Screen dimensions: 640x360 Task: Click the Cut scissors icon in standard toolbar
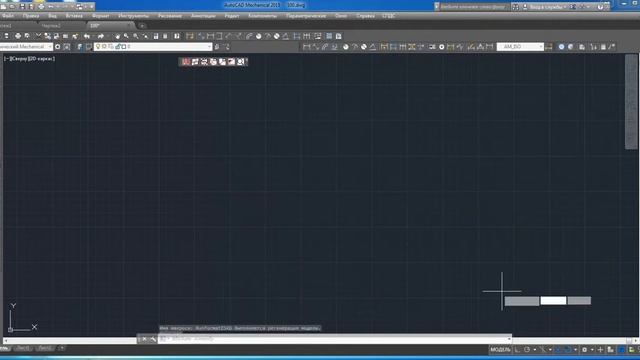click(x=38, y=36)
